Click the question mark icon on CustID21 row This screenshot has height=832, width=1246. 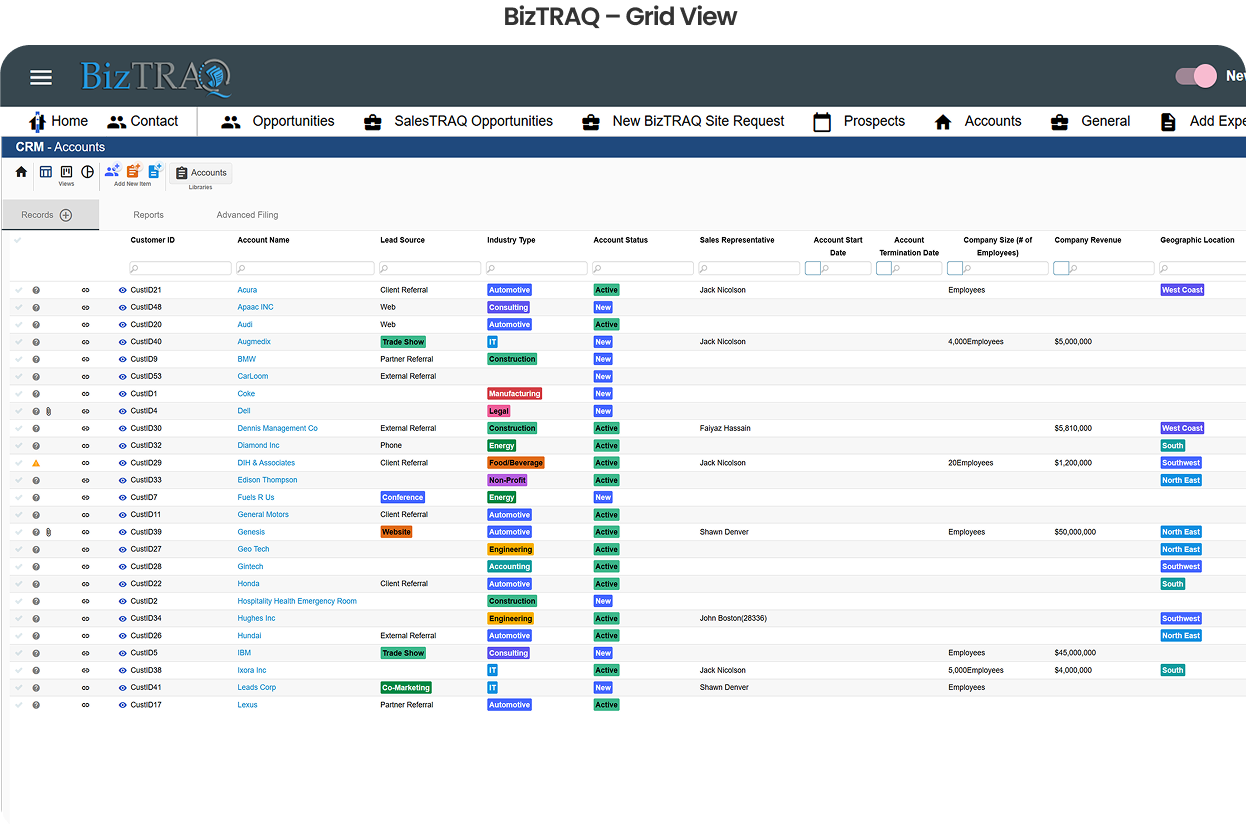click(36, 290)
